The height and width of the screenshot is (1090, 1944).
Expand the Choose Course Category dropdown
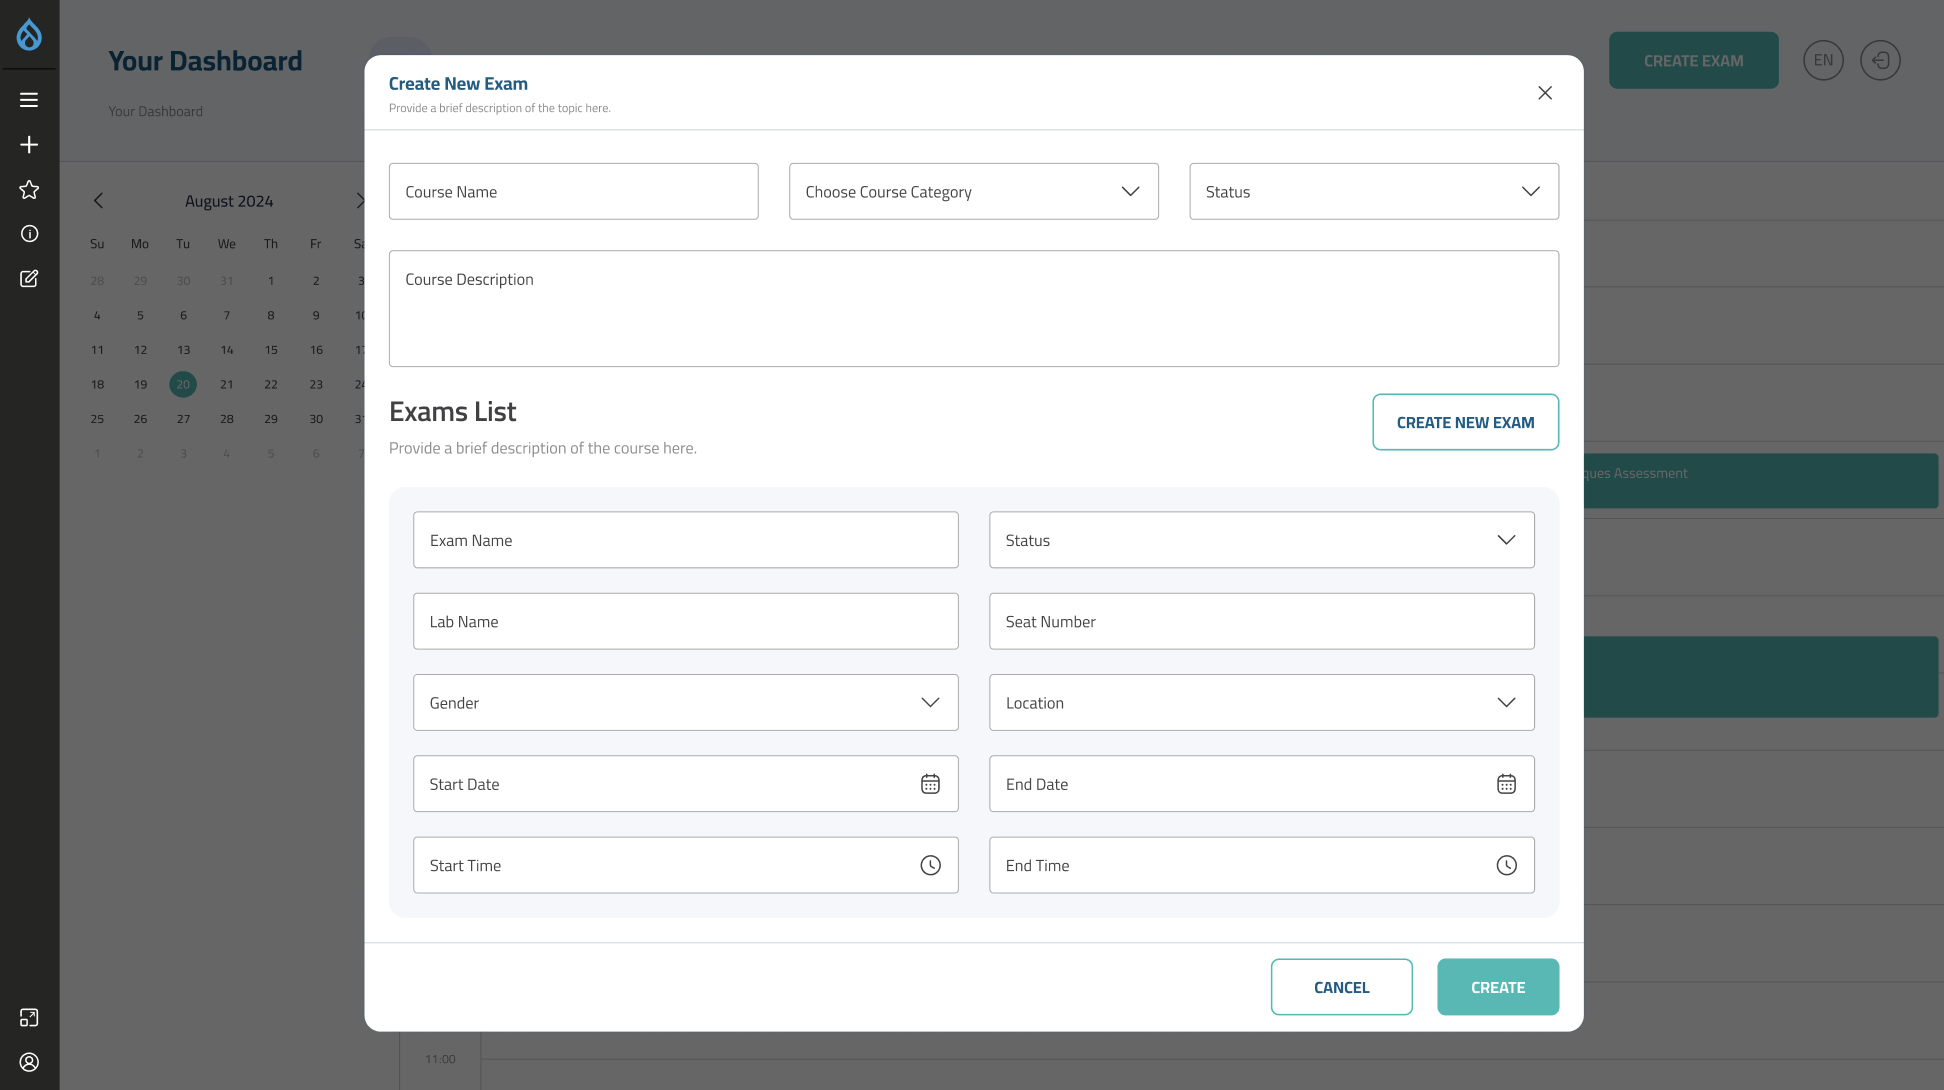click(973, 192)
